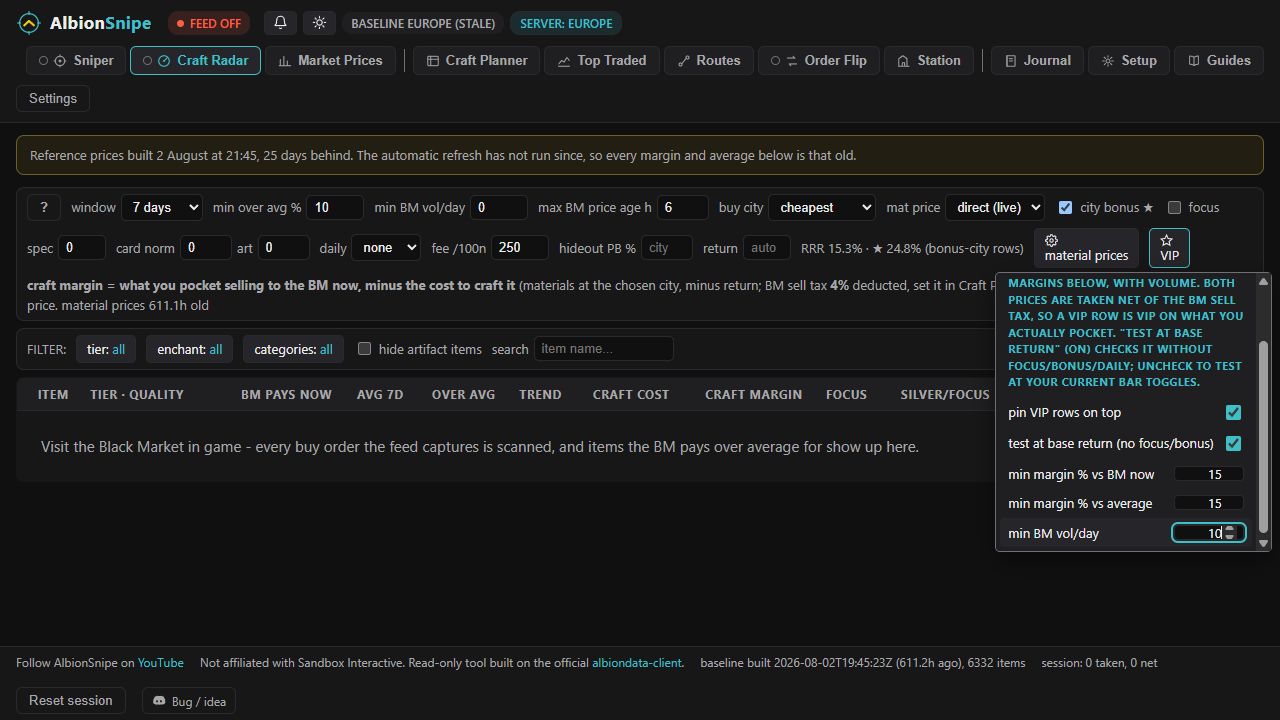1280x720 pixels.
Task: Click VIP panel min BM vol/day stepper
Action: coord(1230,533)
